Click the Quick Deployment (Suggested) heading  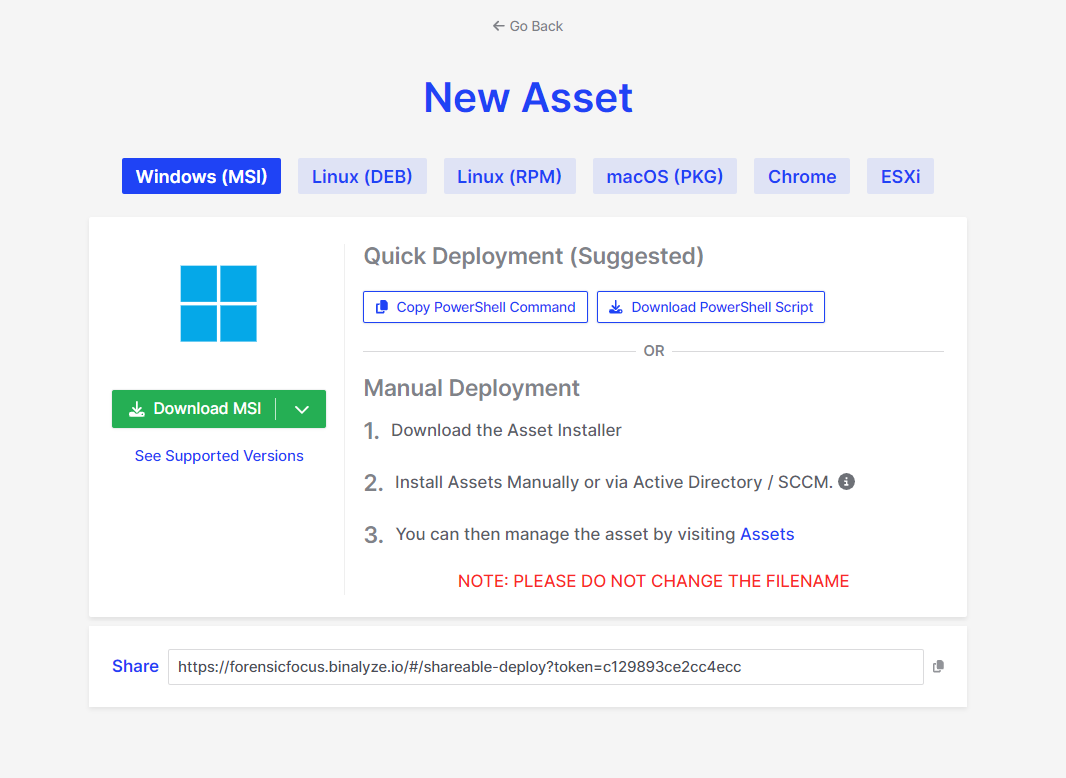[534, 256]
